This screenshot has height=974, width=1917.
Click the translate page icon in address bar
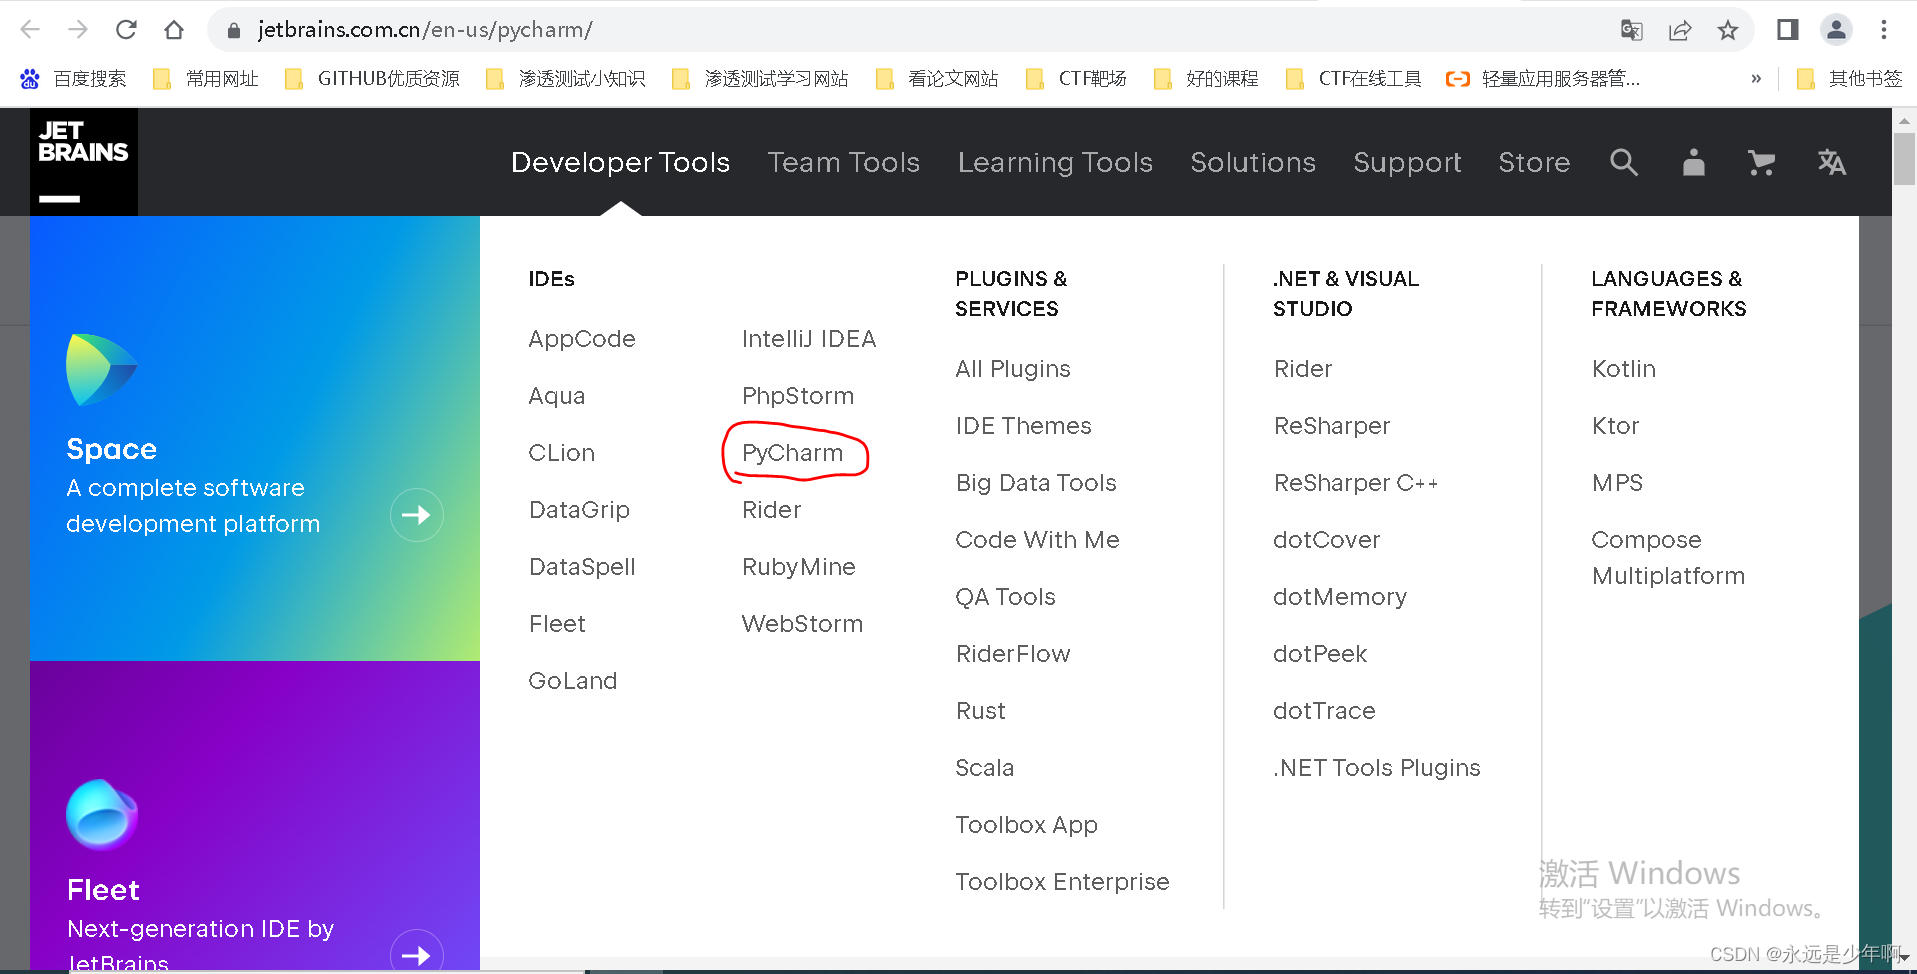[1632, 30]
